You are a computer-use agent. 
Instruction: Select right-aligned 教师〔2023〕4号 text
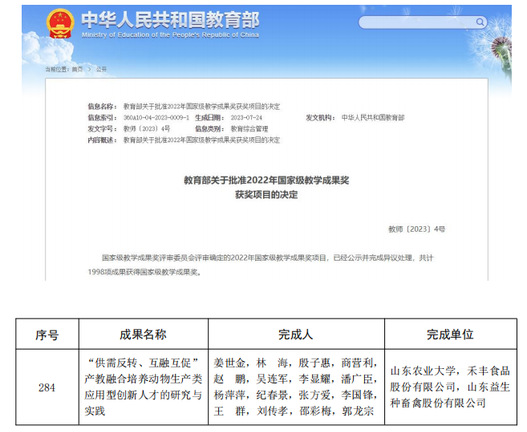[x=417, y=229]
